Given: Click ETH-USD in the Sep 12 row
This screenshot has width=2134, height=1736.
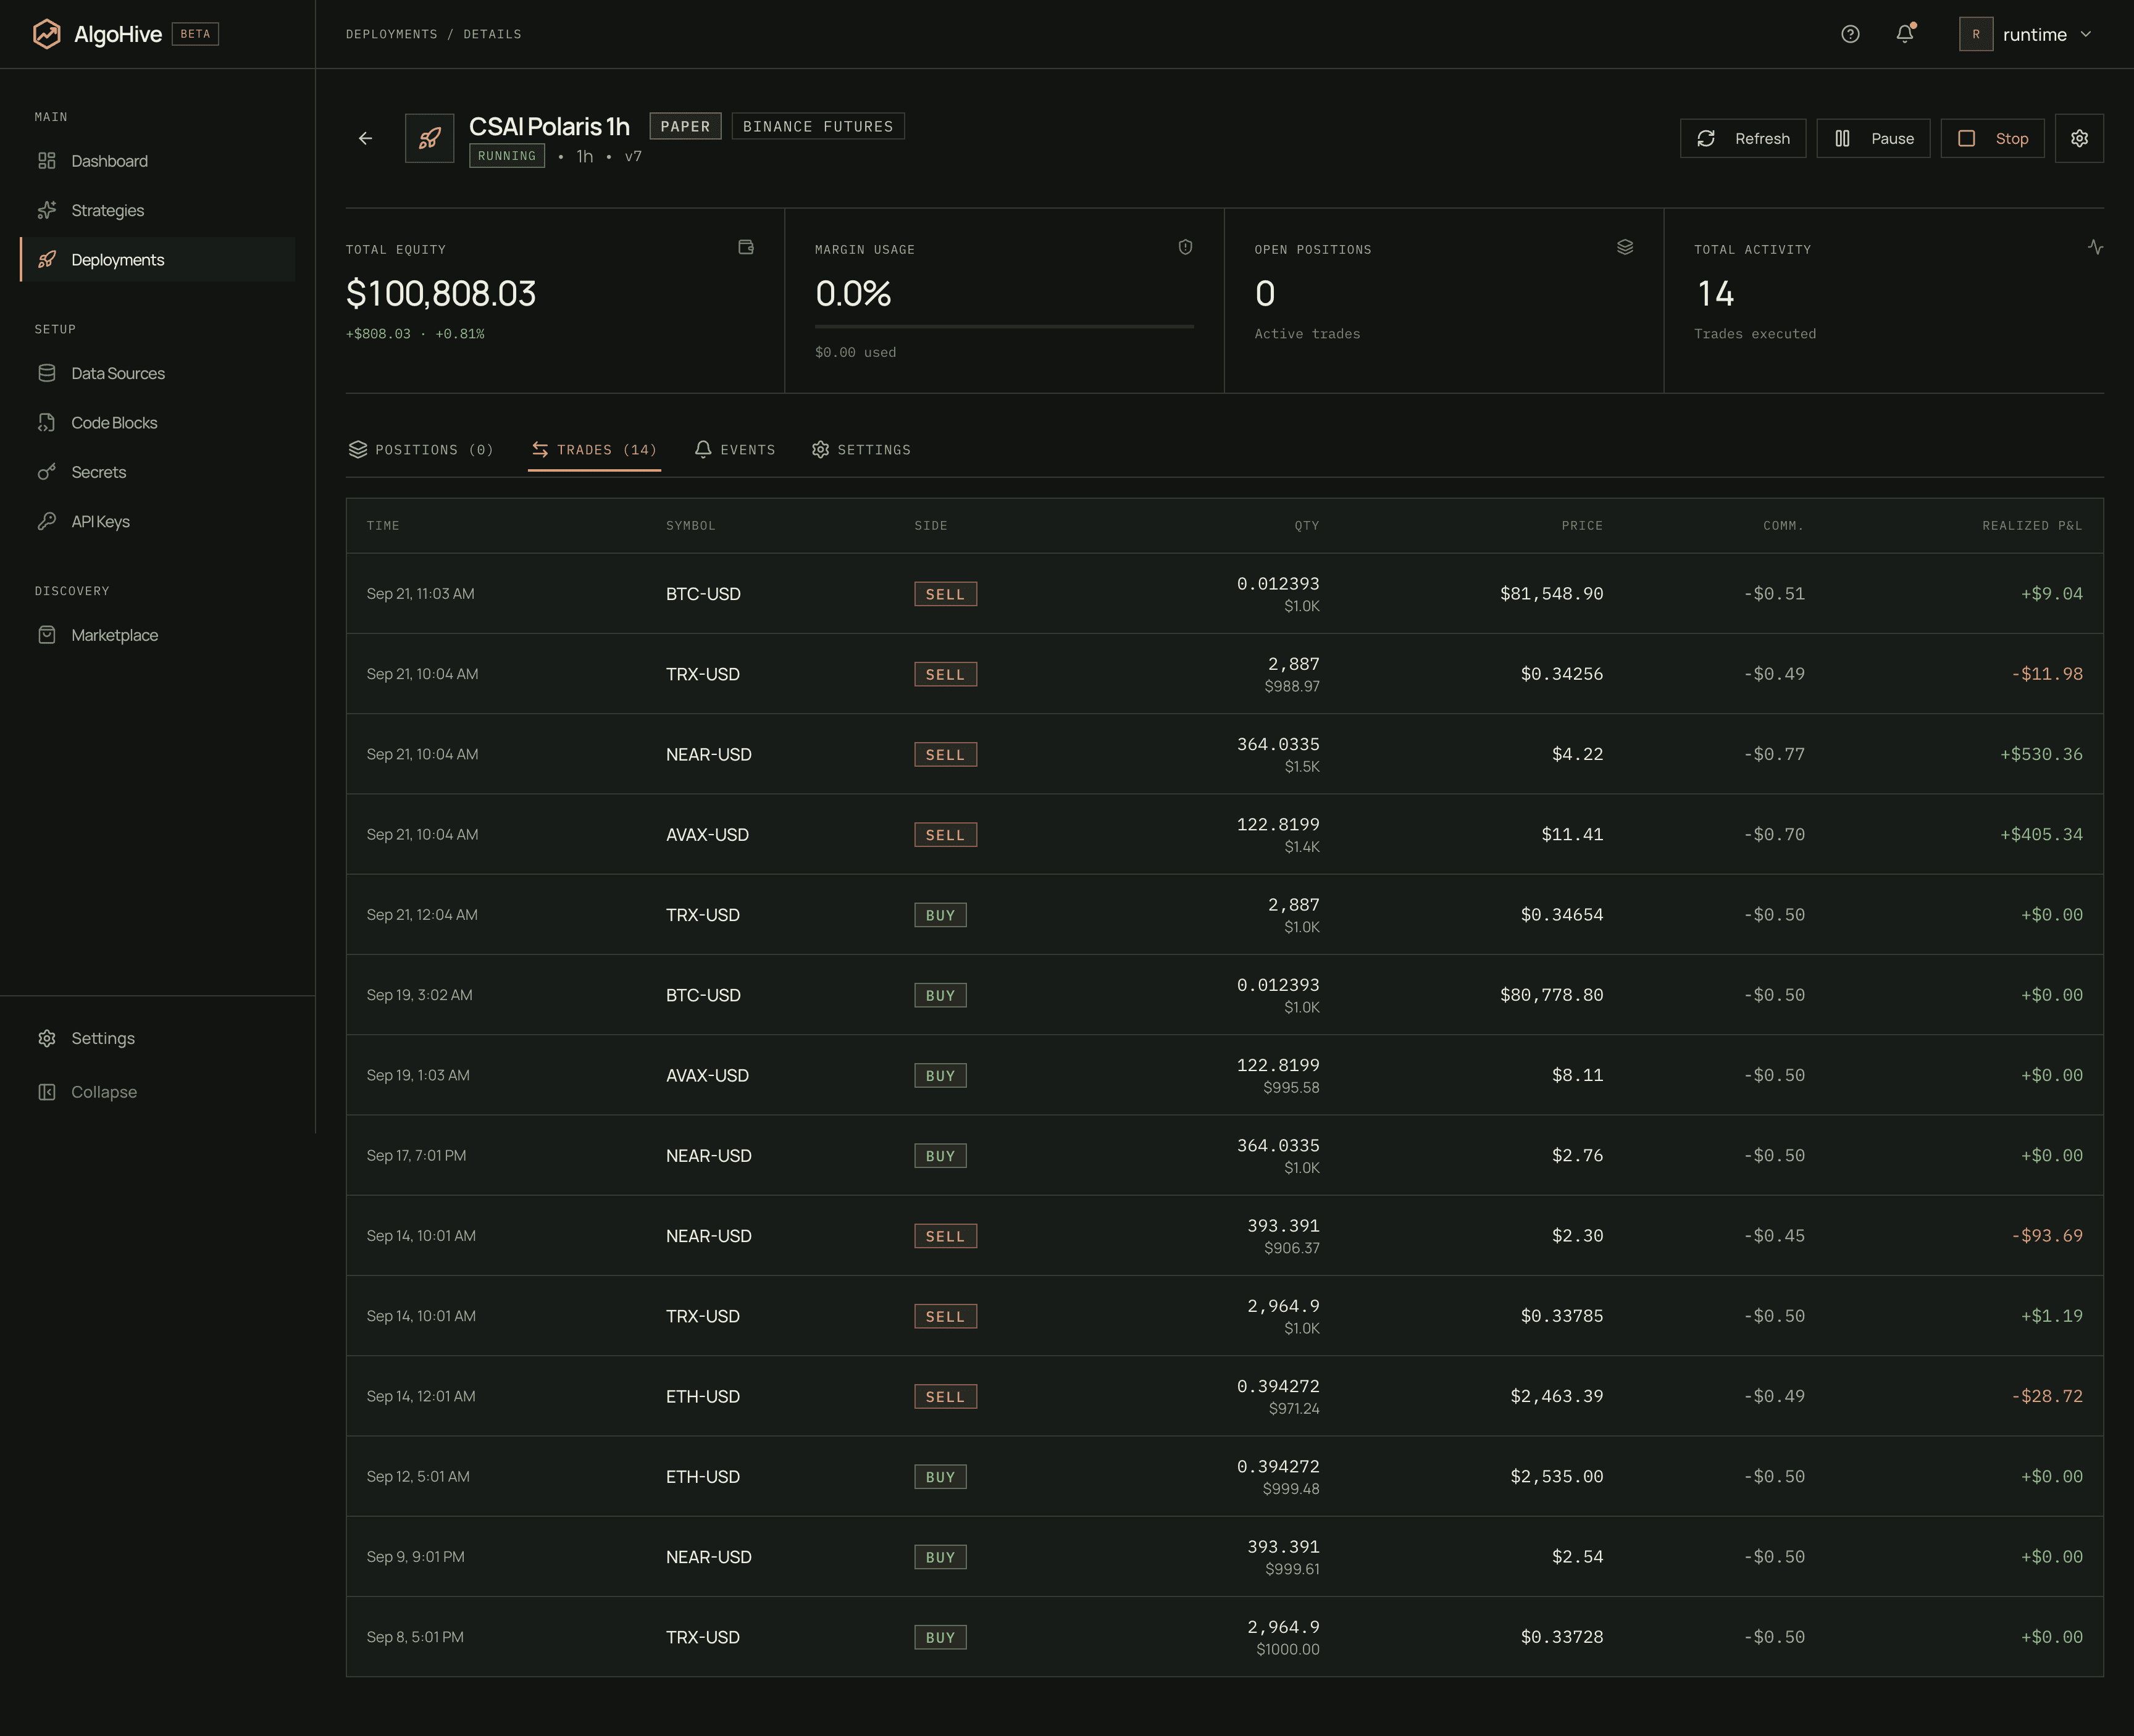Looking at the screenshot, I should (703, 1477).
